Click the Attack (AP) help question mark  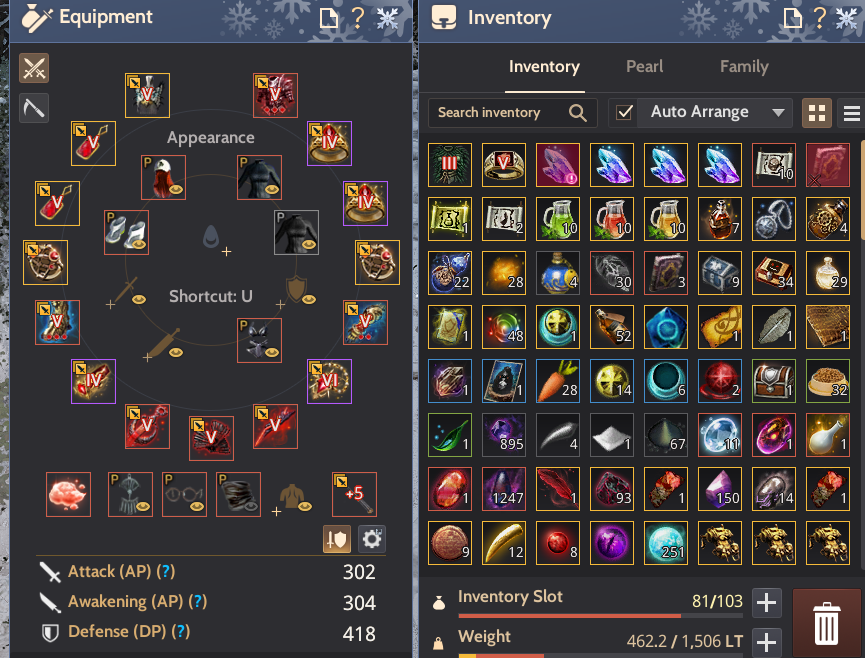165,571
